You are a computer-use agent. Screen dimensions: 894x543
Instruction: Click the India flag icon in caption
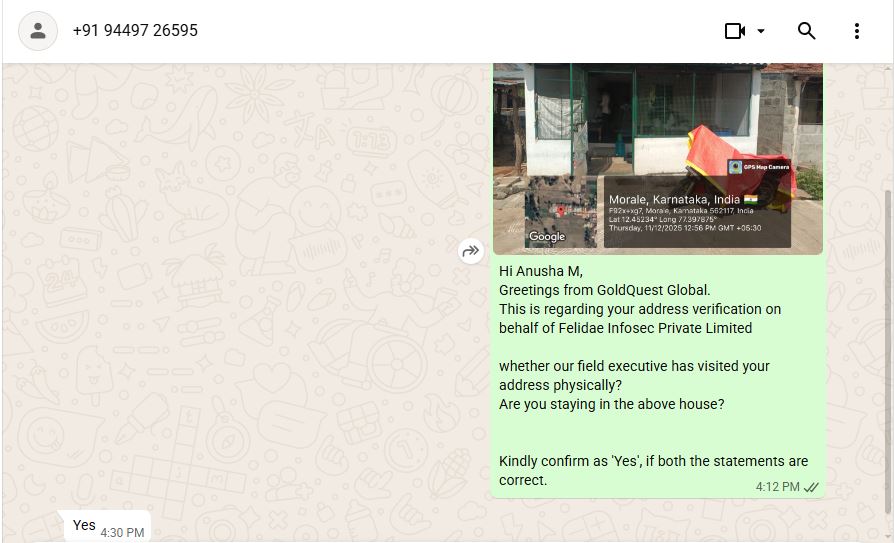pyautogui.click(x=750, y=200)
